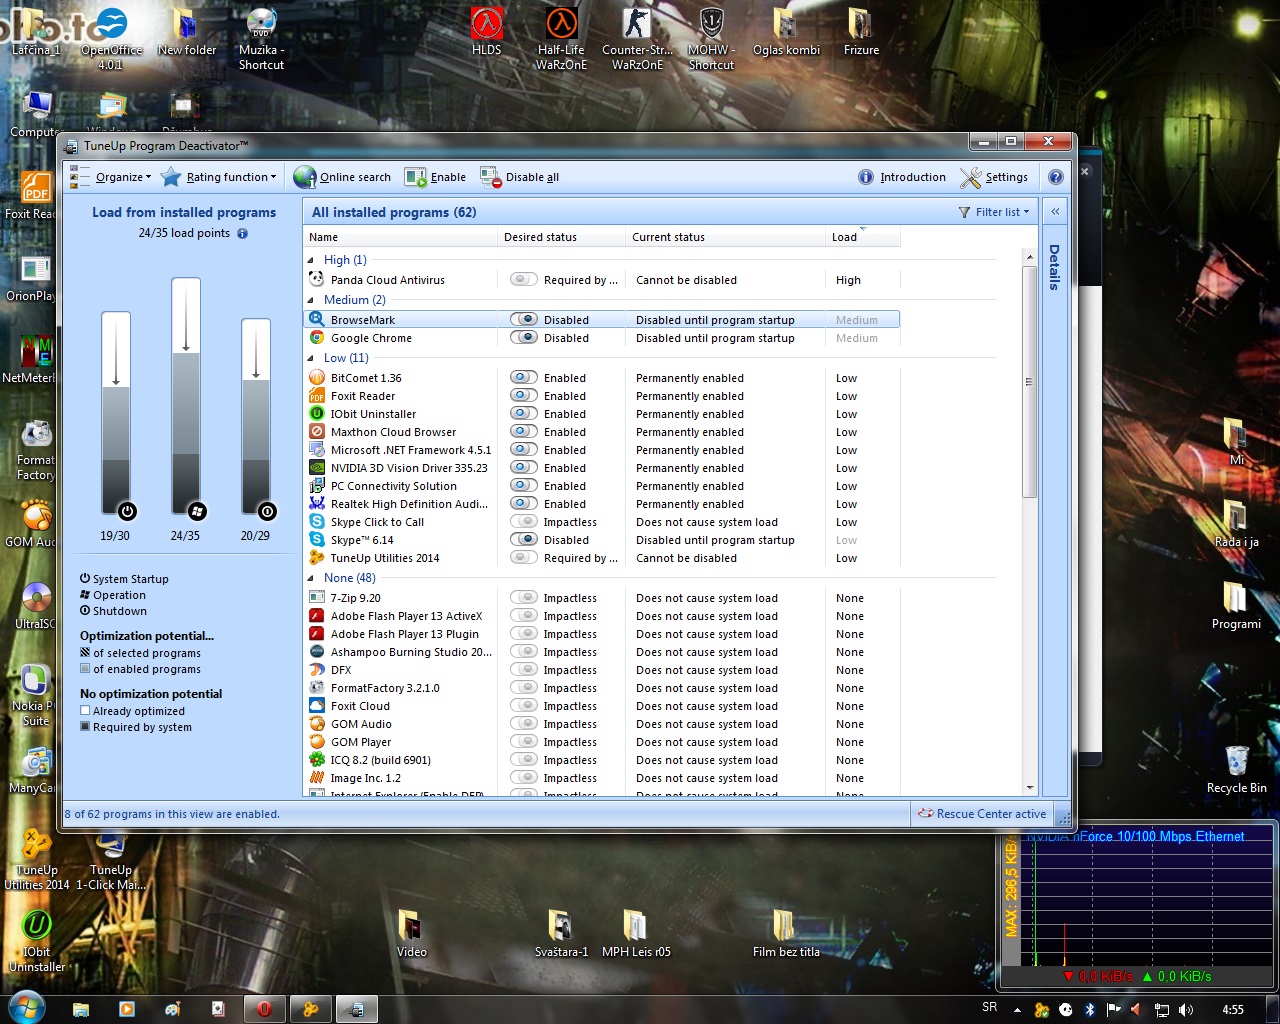Click the load points info icon
The height and width of the screenshot is (1024, 1280).
click(x=242, y=233)
